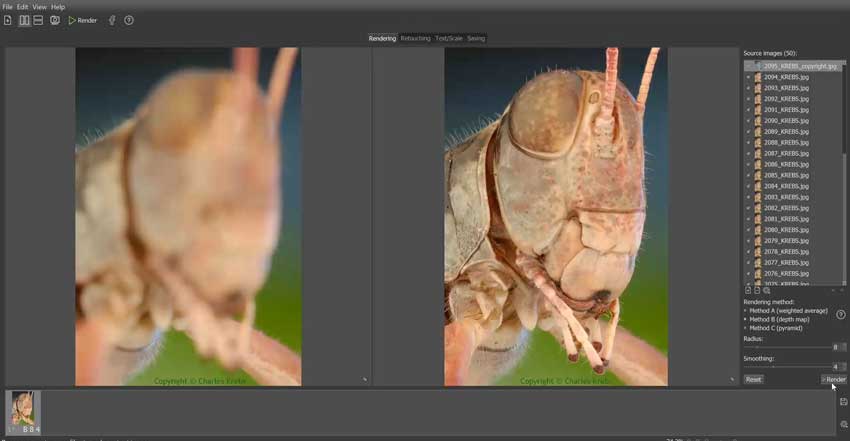Switch to the Retouching tab
This screenshot has width=850, height=441.
tap(415, 38)
